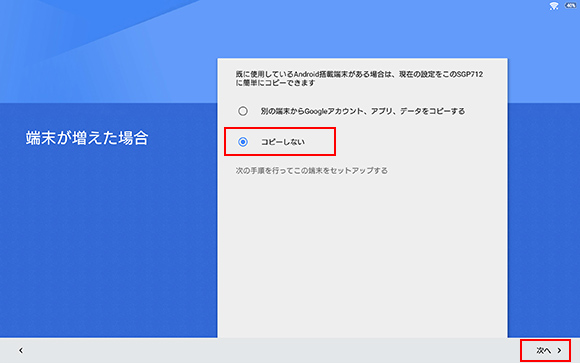
Task: Click the description text mentioning SGP712
Action: pos(359,78)
